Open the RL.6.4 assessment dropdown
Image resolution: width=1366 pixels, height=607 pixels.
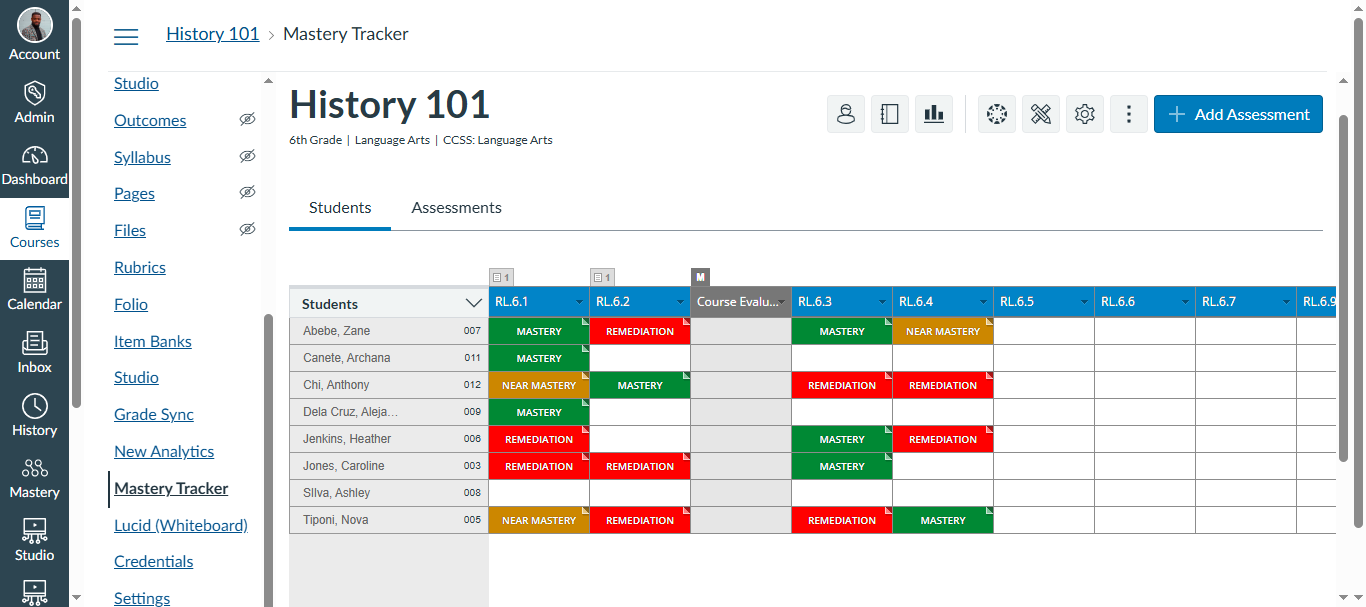click(983, 301)
